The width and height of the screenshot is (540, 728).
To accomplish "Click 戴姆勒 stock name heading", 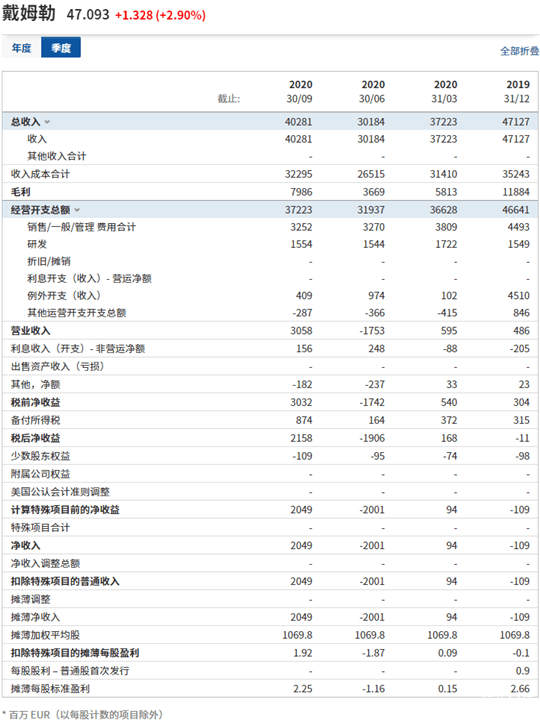I will click(29, 13).
